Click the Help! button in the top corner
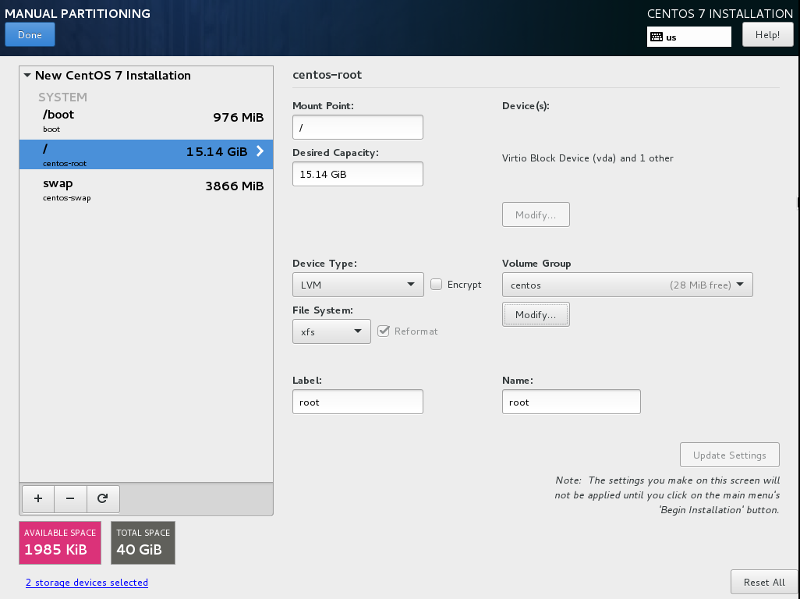Image resolution: width=800 pixels, height=599 pixels. point(767,34)
